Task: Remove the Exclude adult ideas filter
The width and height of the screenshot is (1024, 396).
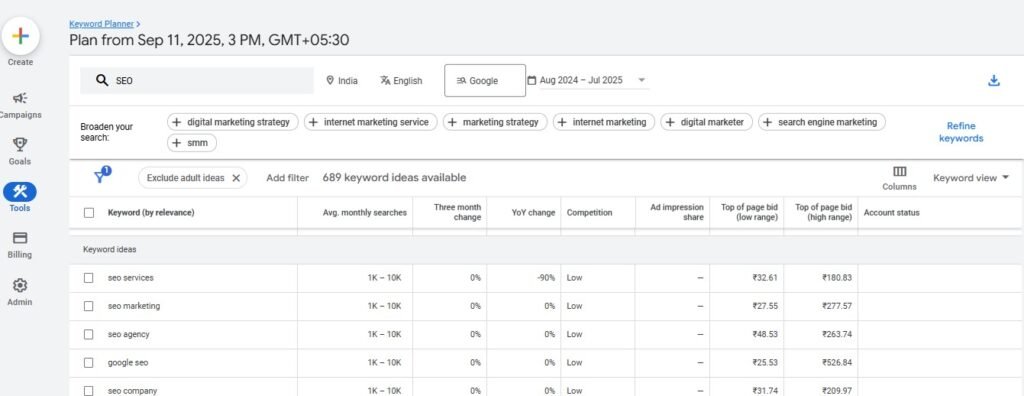Action: [x=236, y=178]
